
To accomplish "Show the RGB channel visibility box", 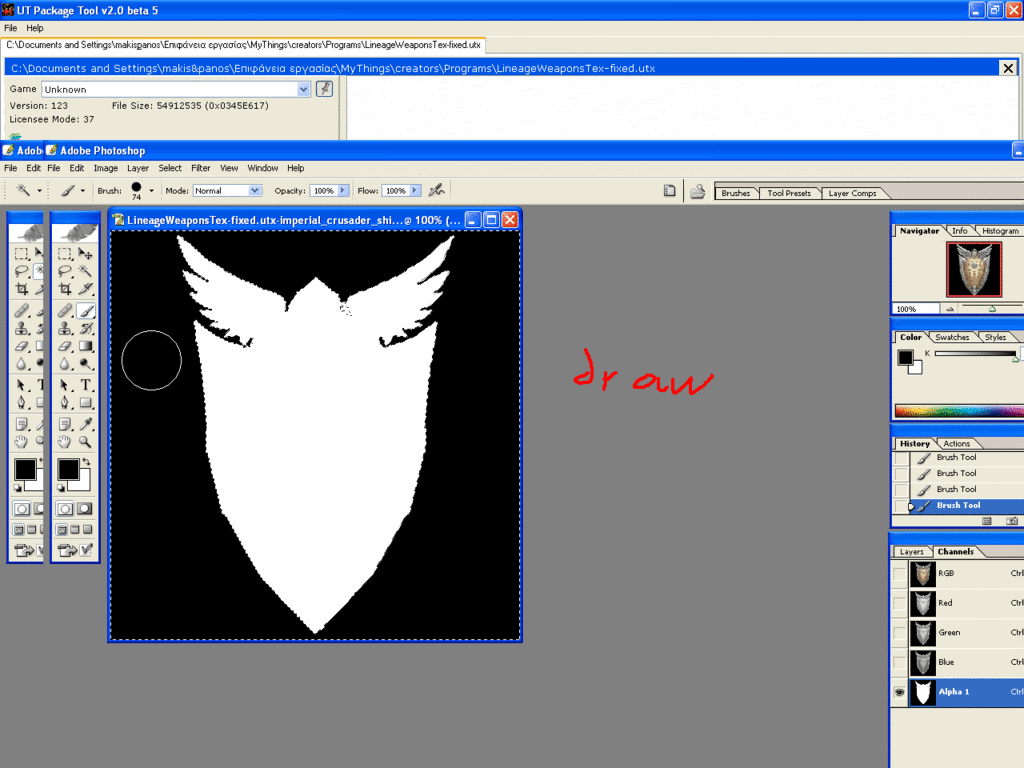I will pyautogui.click(x=900, y=574).
